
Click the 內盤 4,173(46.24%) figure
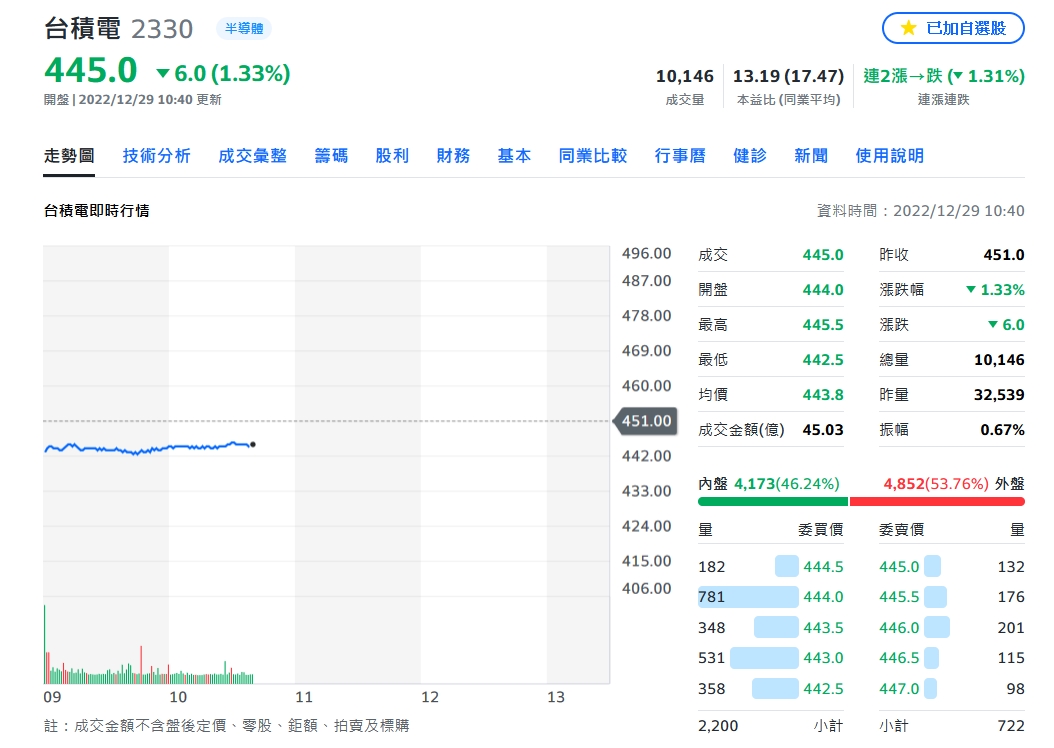tap(786, 484)
